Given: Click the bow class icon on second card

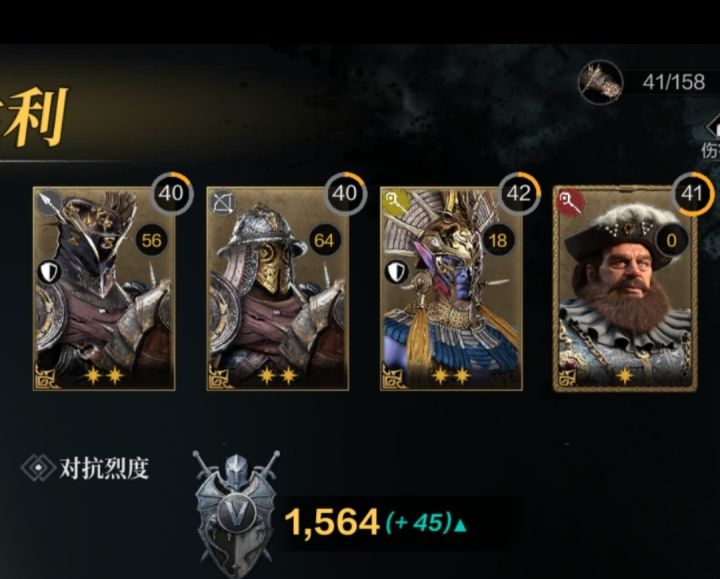Looking at the screenshot, I should tap(224, 202).
